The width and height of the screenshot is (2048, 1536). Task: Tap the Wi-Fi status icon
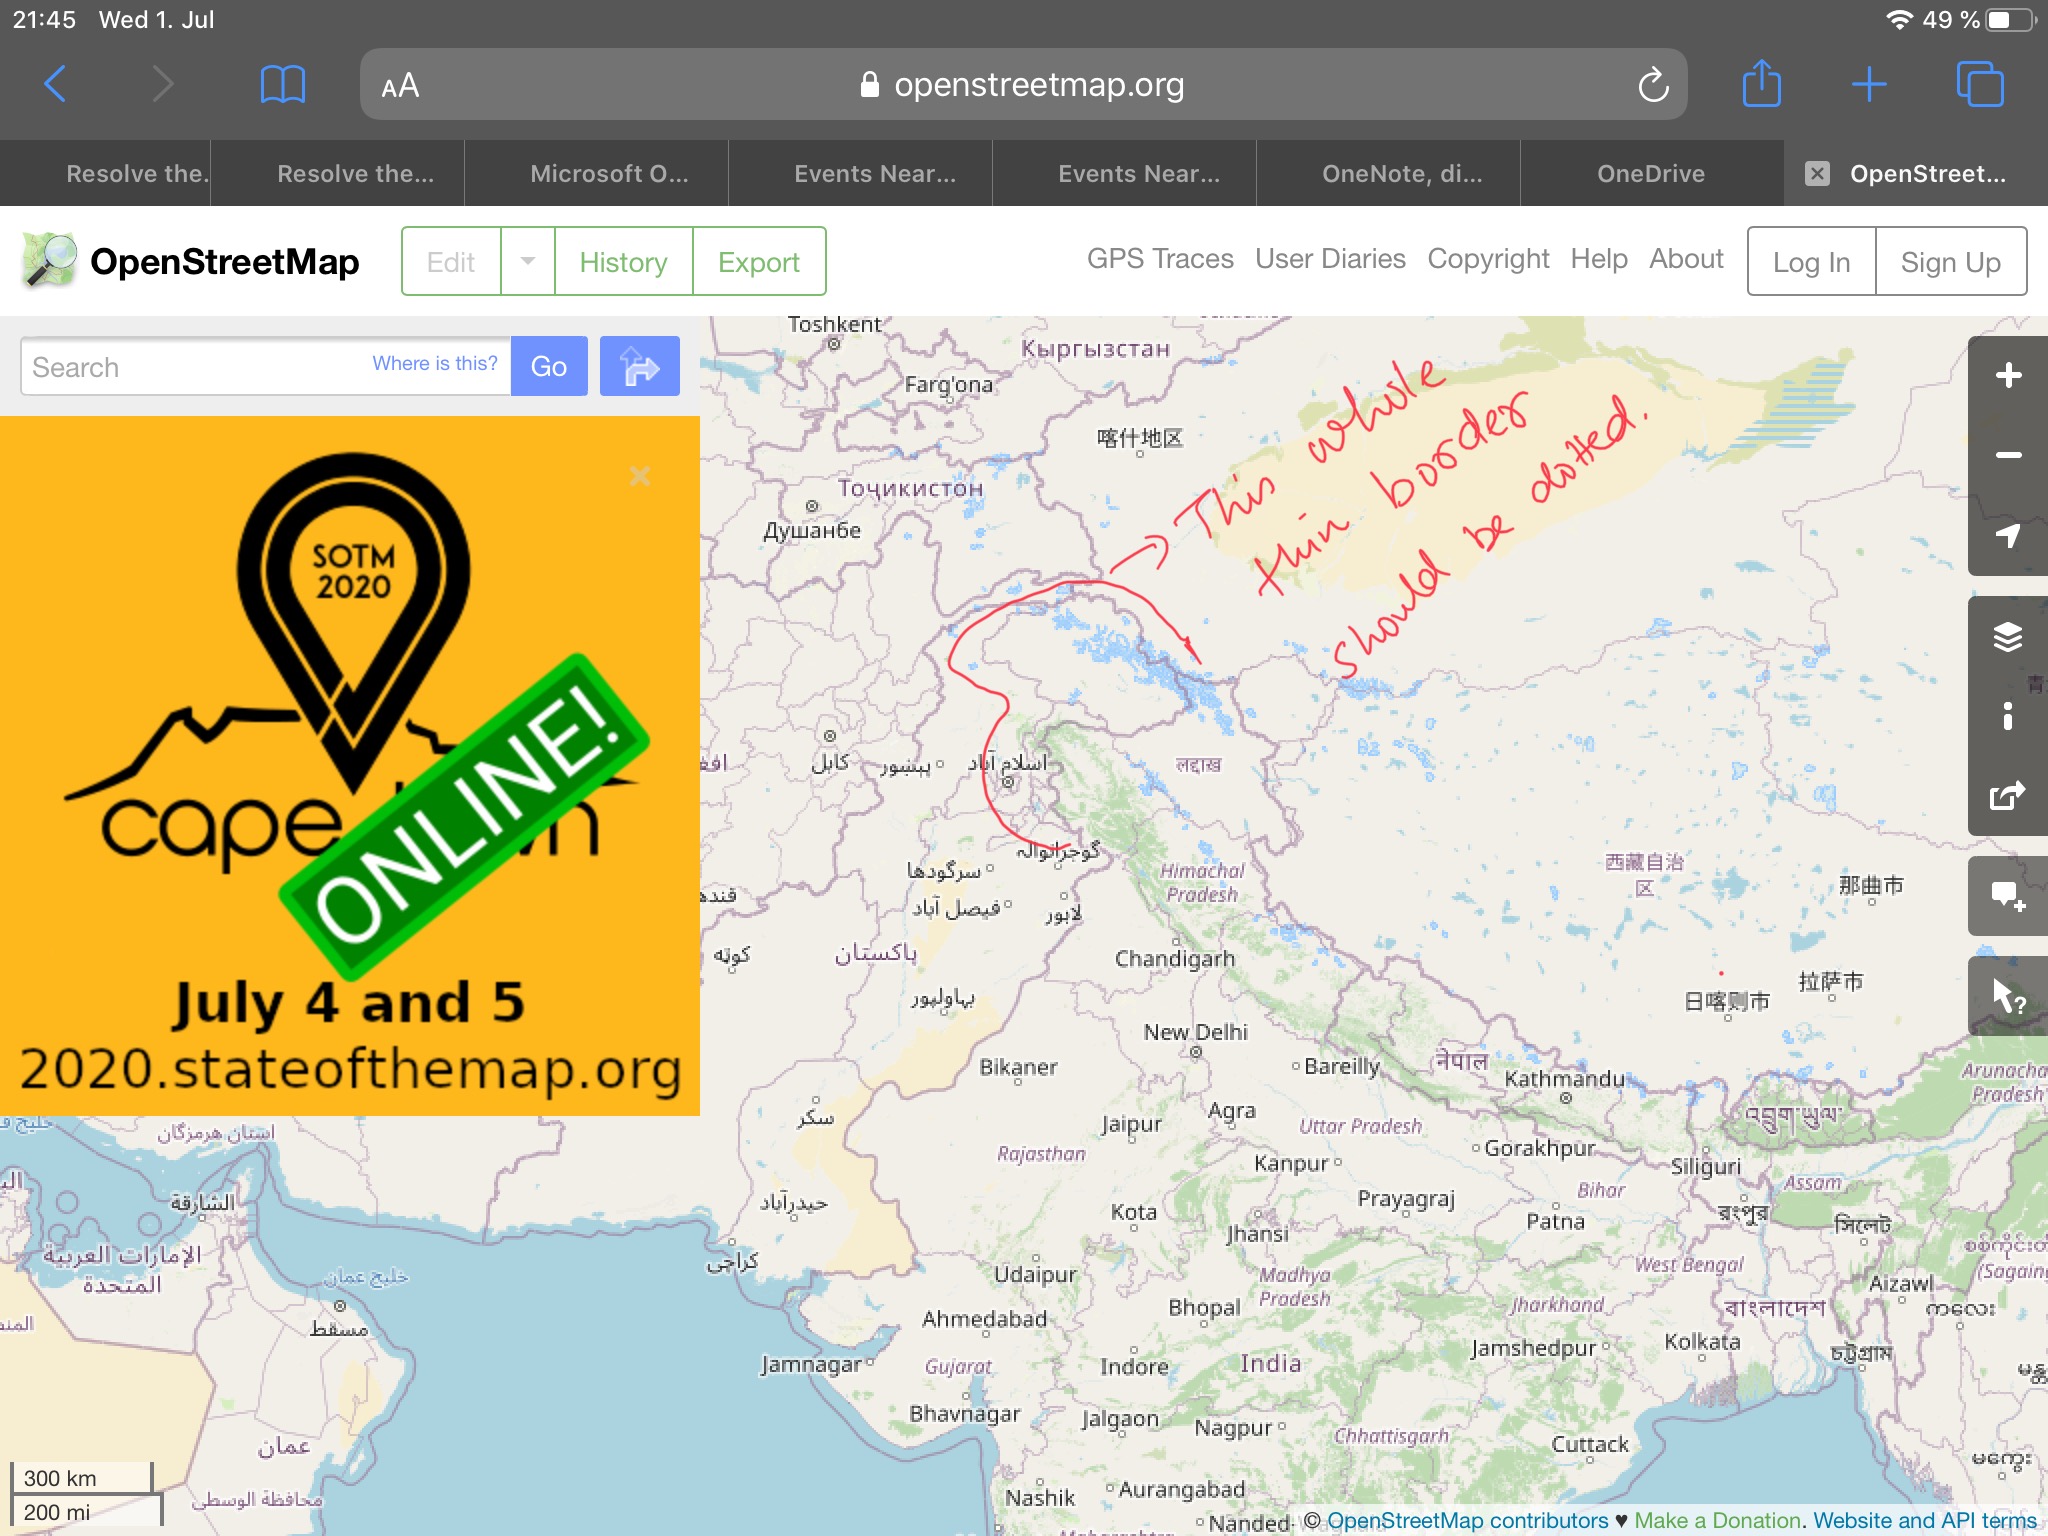point(1899,19)
